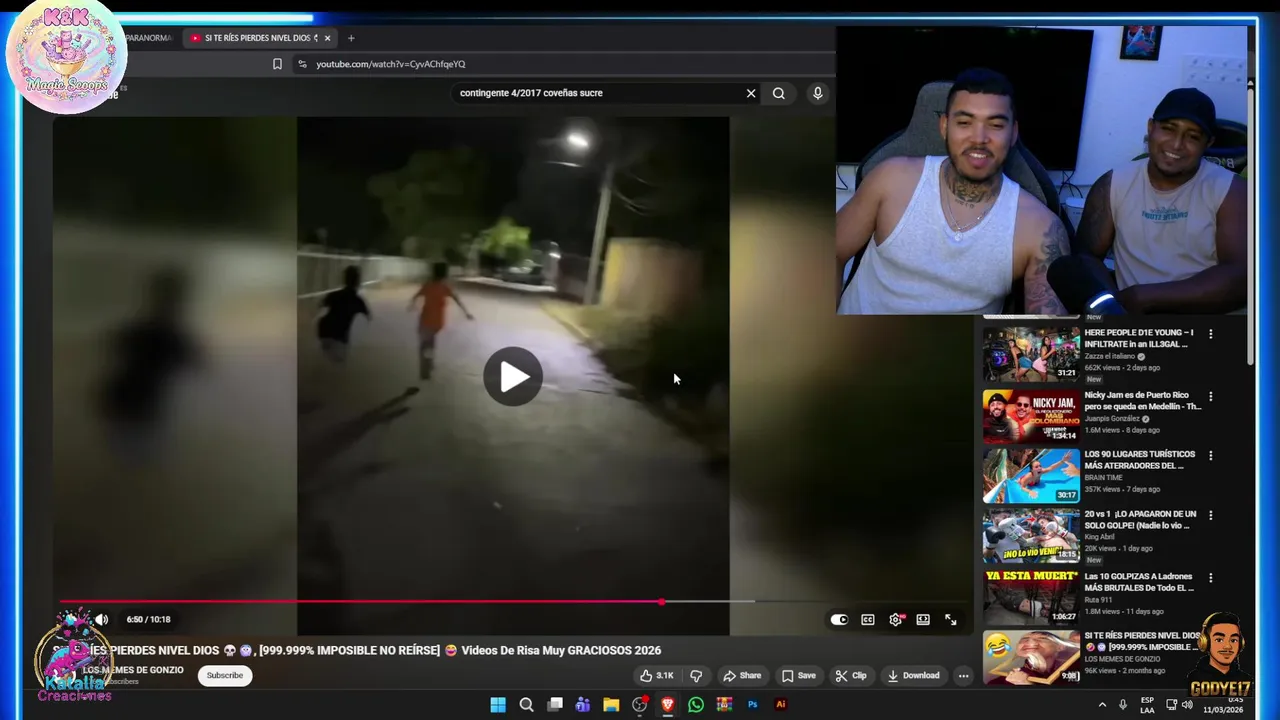Switch to the PARANORMAL browser tab
This screenshot has height=720, width=1280.
tap(148, 38)
